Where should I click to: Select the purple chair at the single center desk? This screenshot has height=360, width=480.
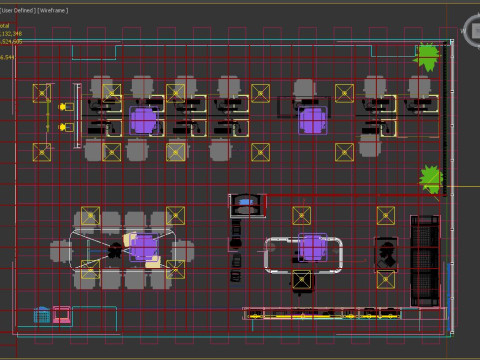313,120
